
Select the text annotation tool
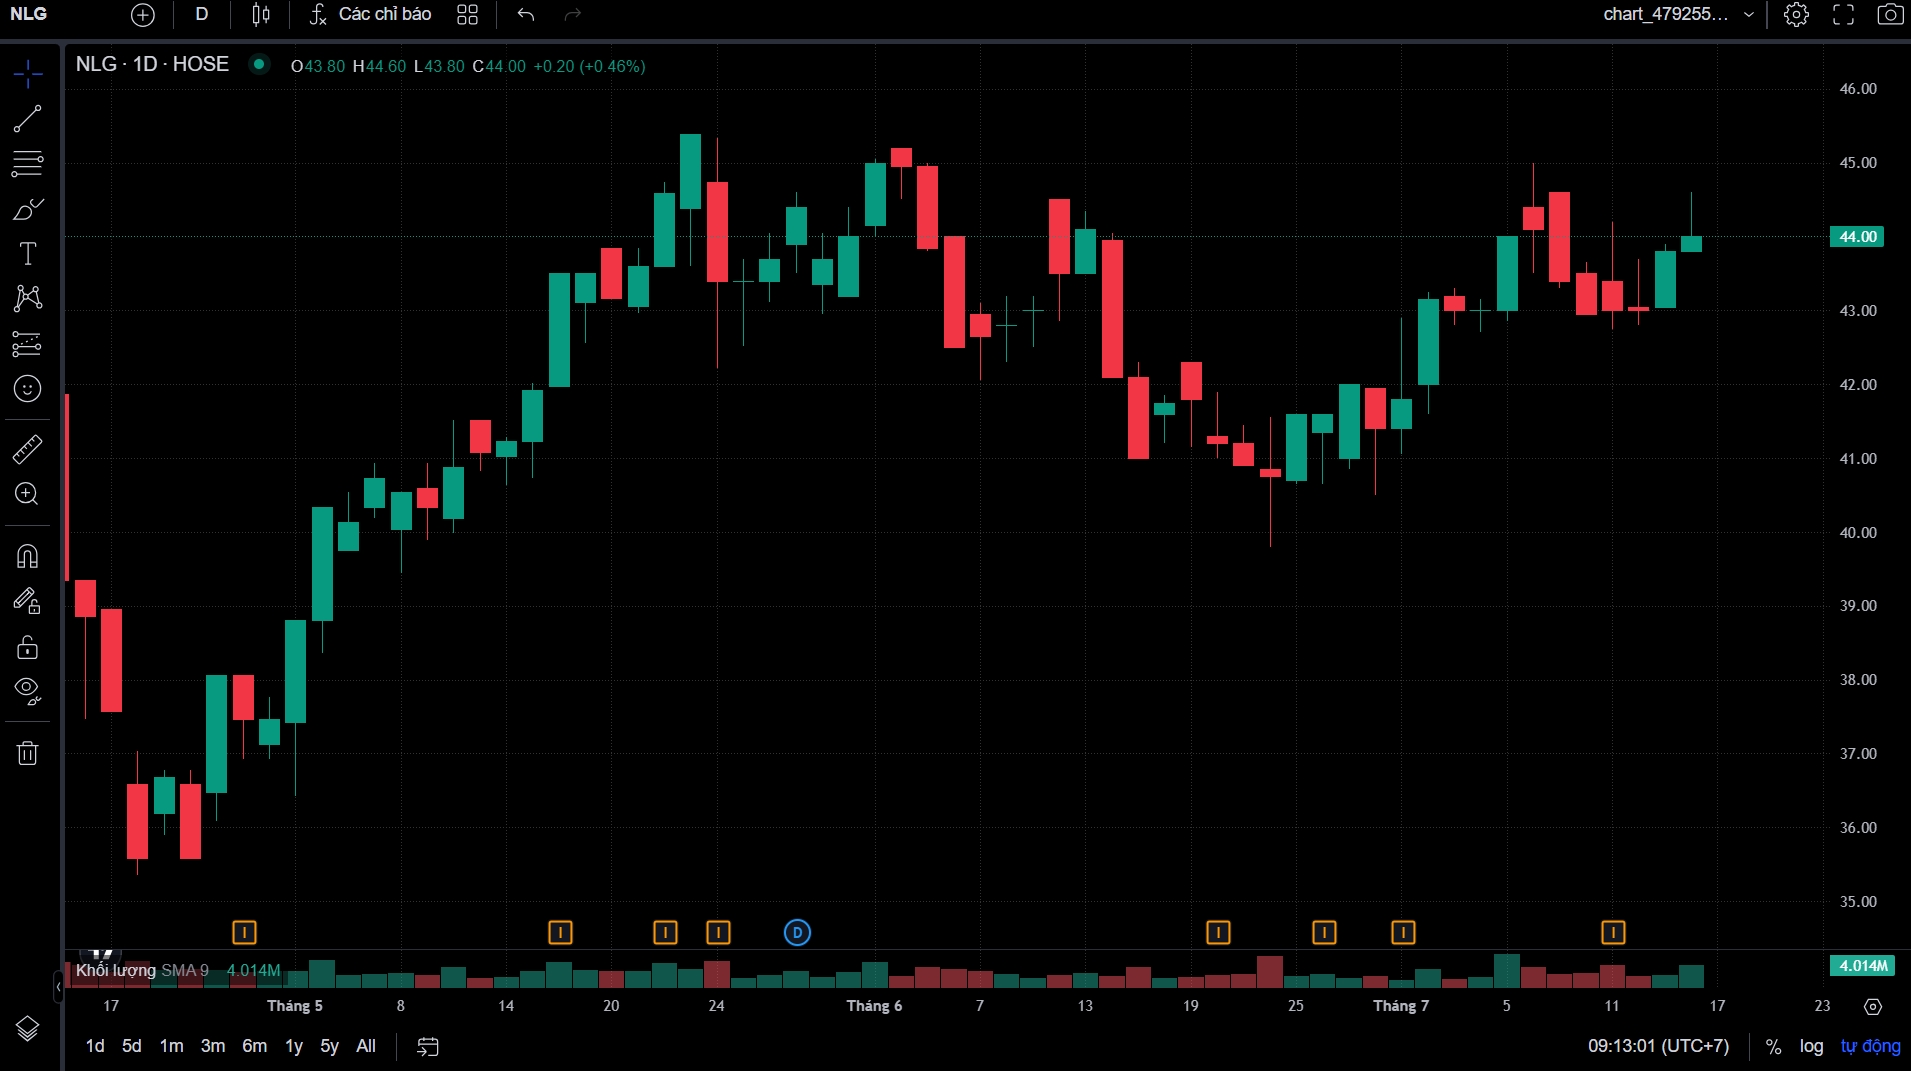[x=28, y=254]
